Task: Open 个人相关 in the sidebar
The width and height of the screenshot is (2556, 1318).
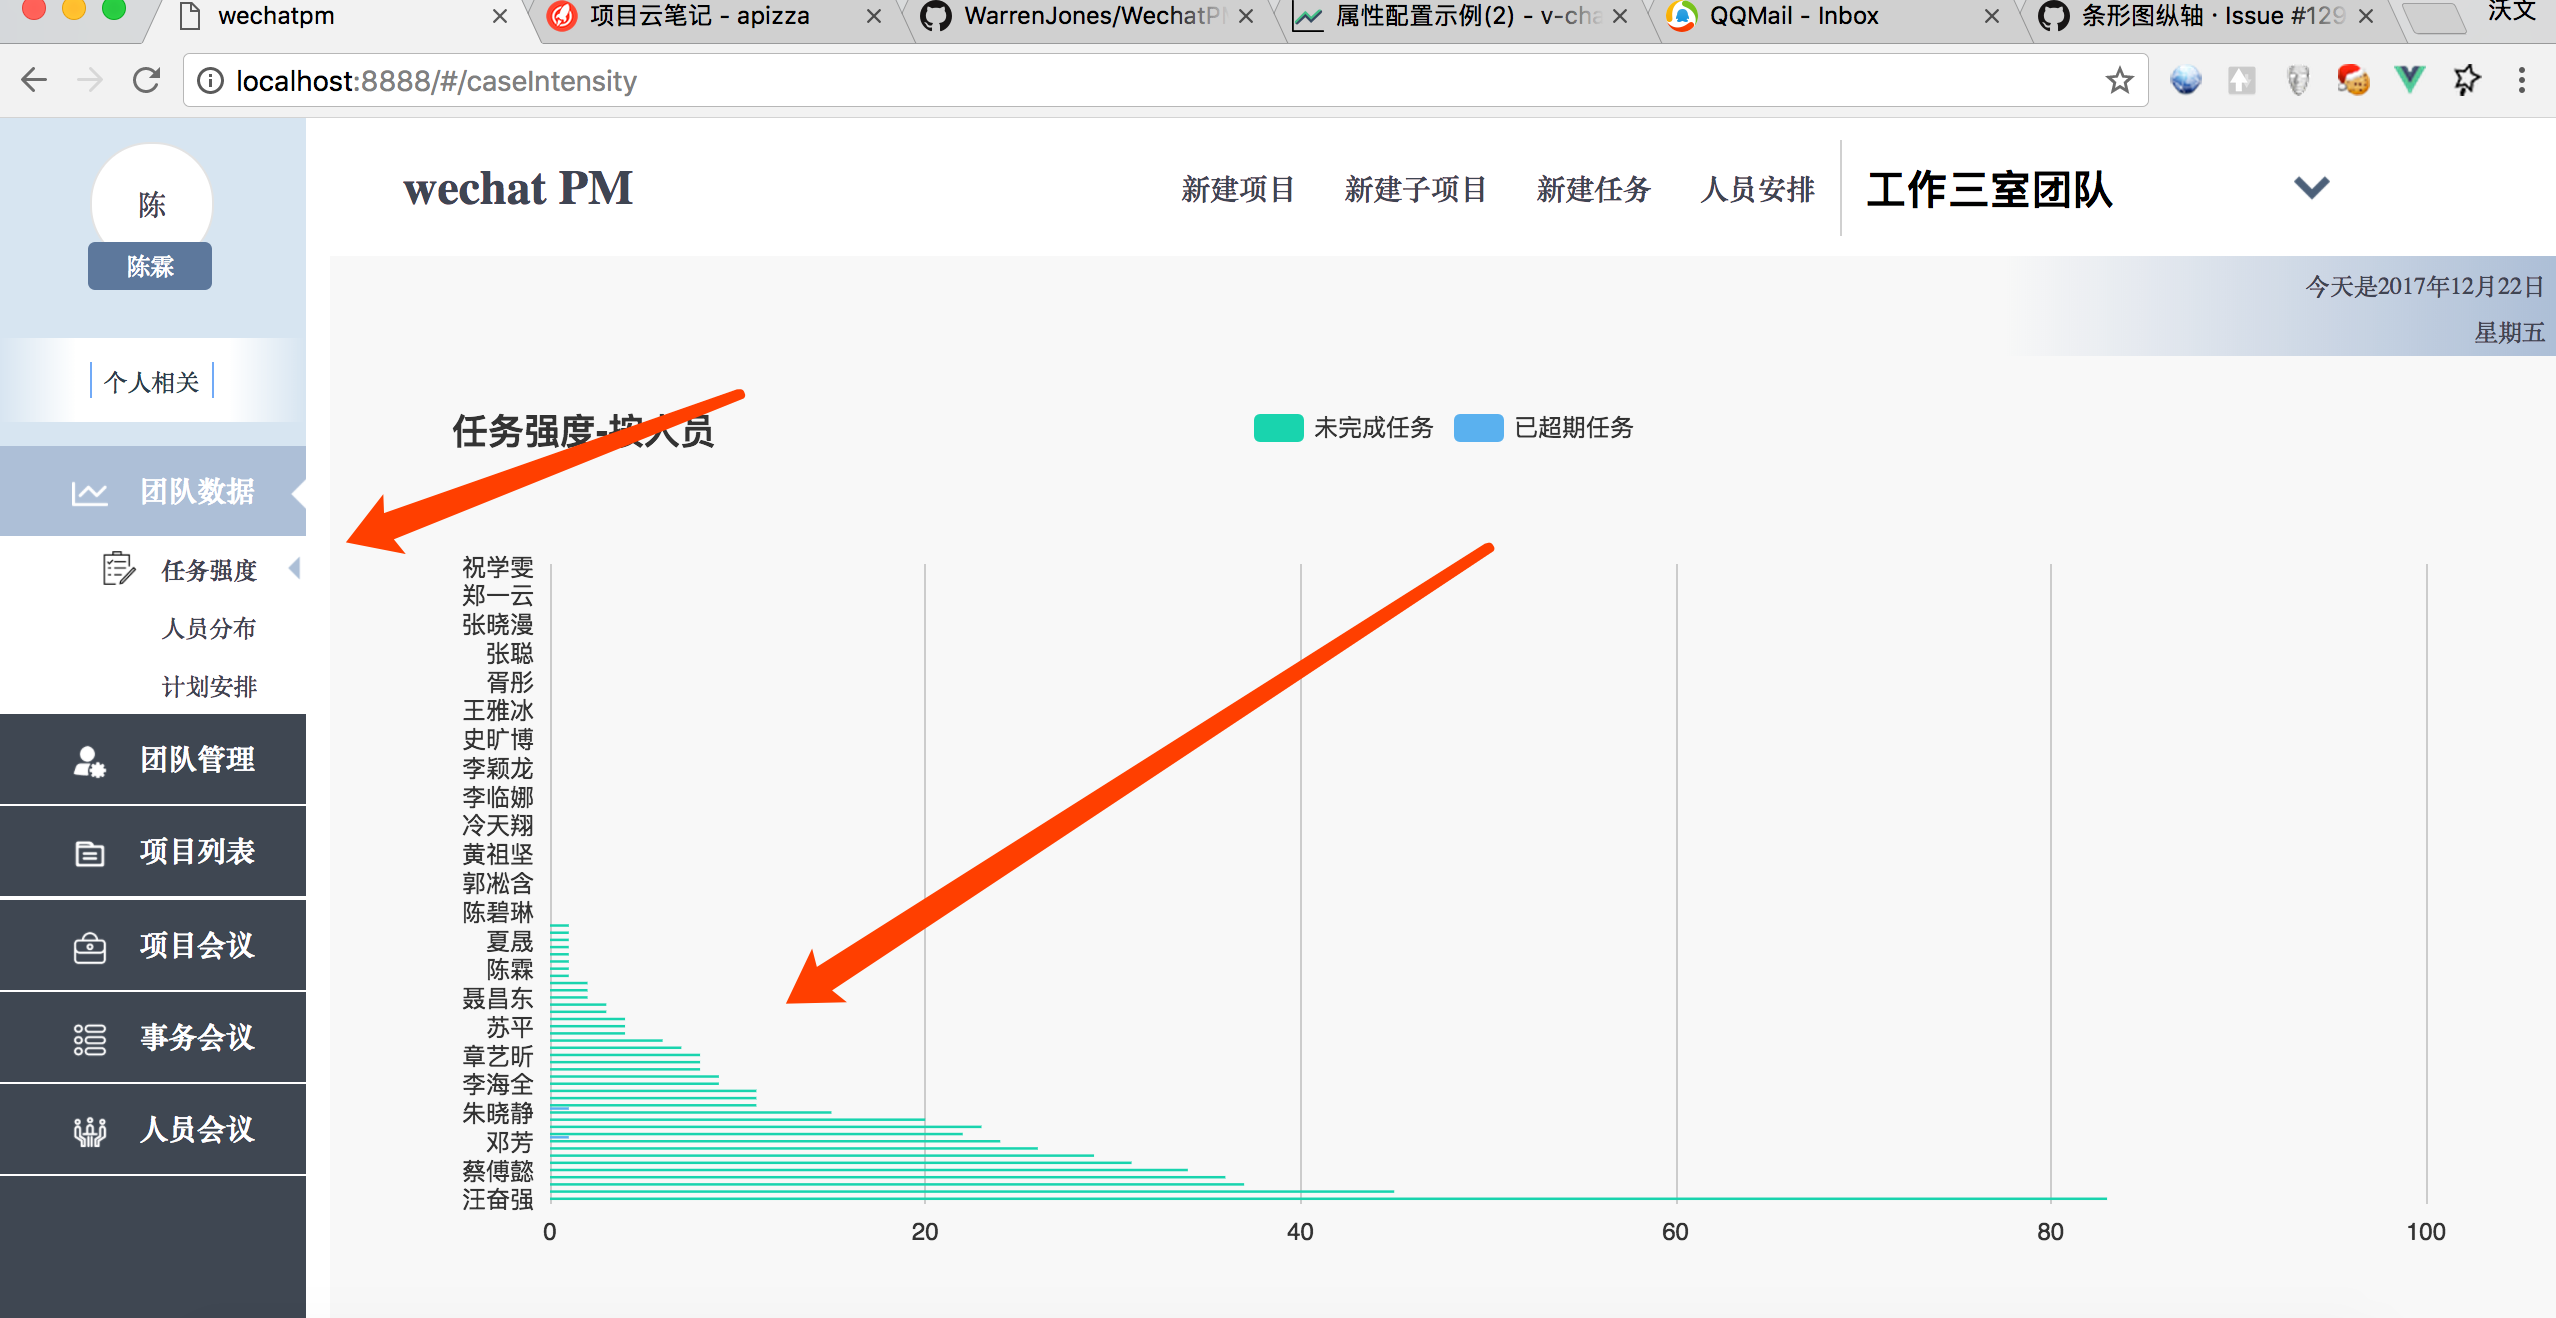Action: (150, 380)
